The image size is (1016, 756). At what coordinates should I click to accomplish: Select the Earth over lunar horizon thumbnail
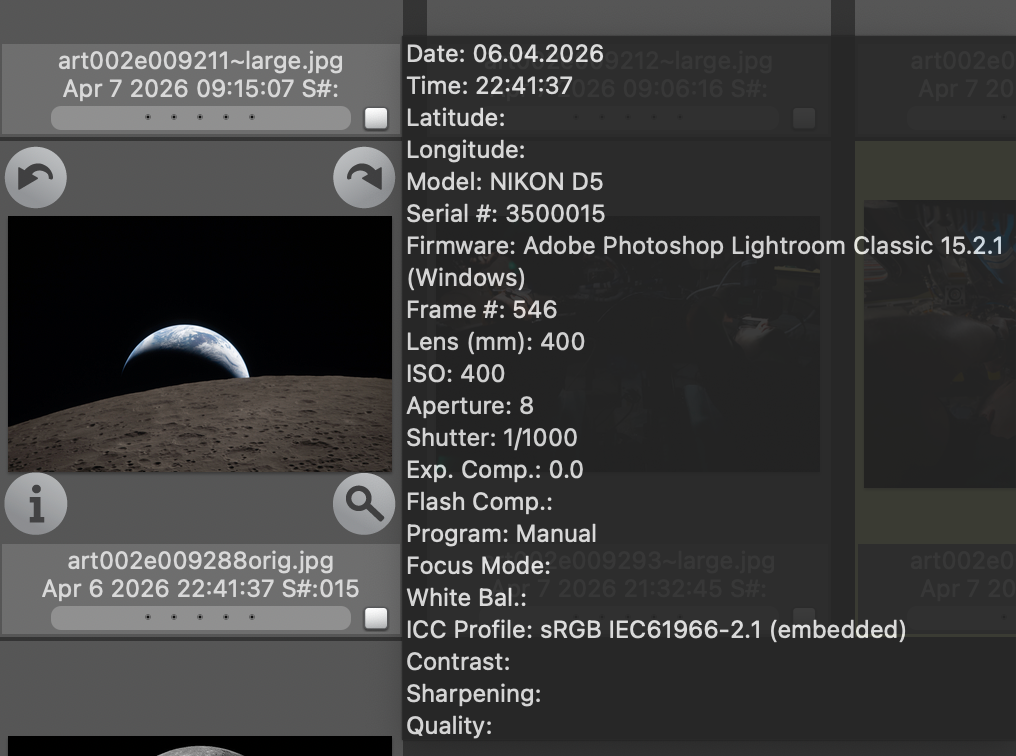click(x=200, y=344)
